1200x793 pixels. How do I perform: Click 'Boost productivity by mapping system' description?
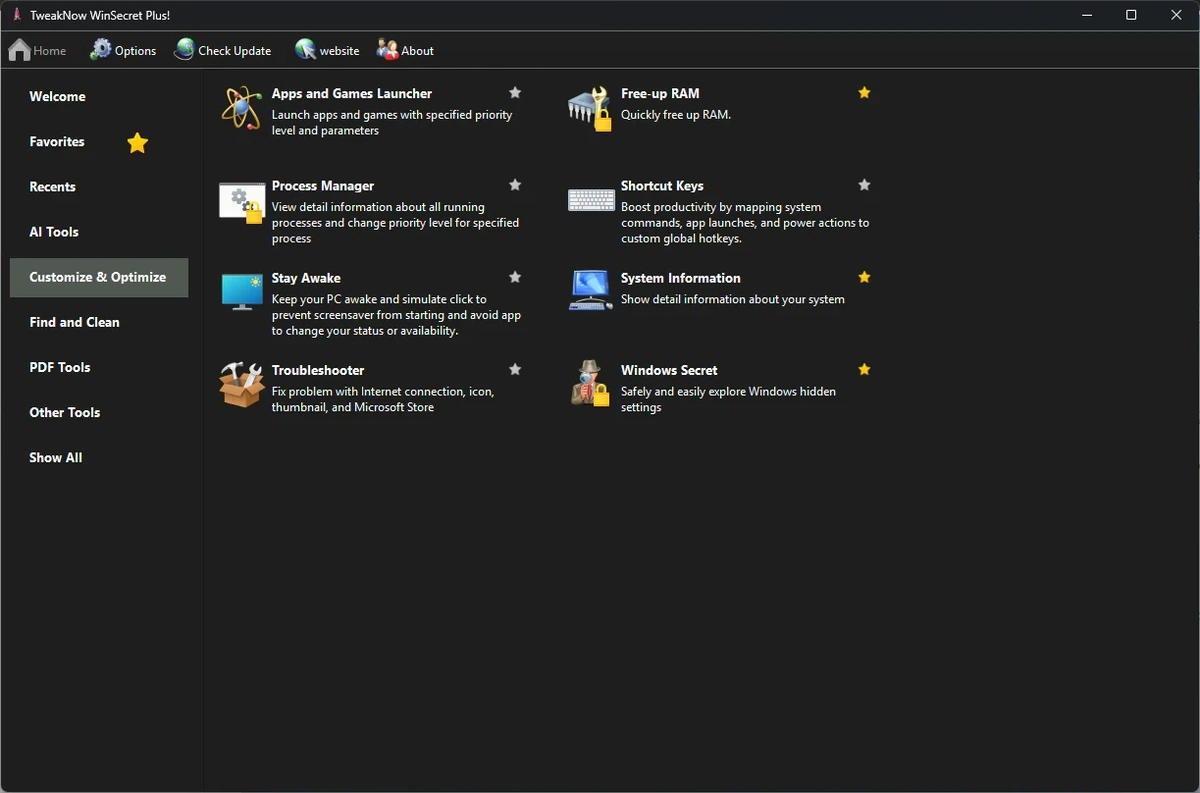[x=745, y=222]
